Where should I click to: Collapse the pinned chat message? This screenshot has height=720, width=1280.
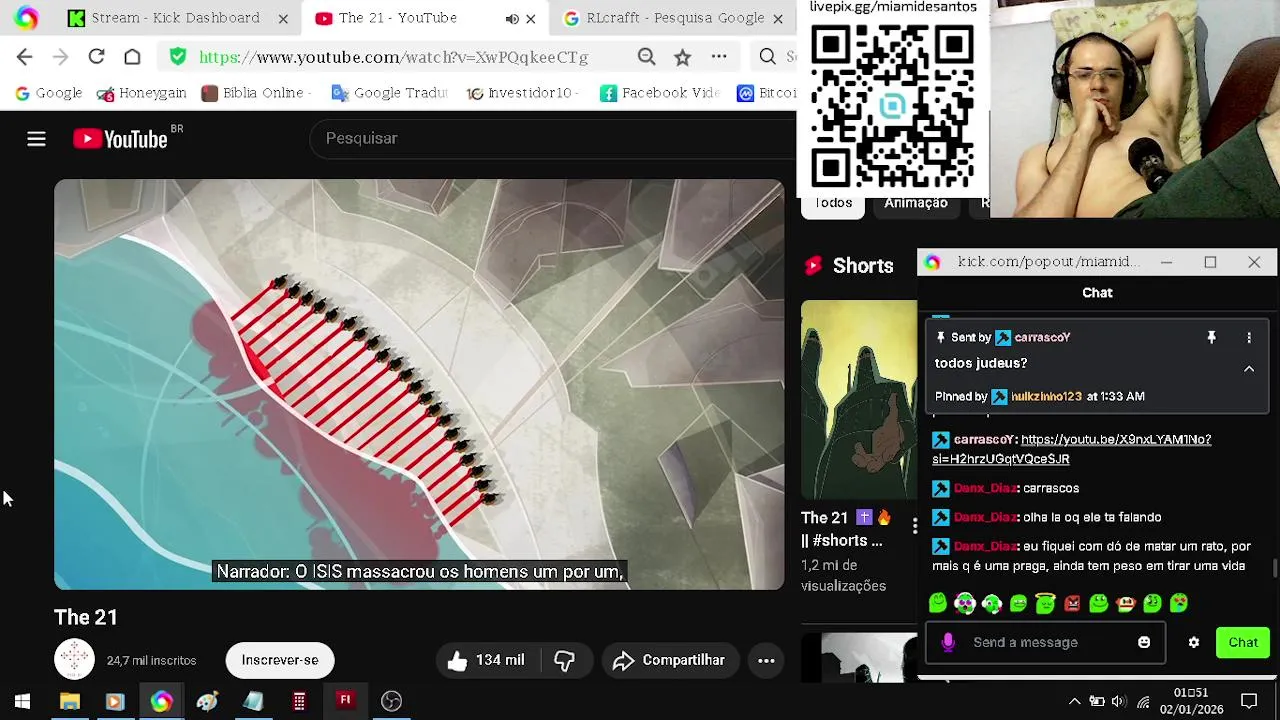pyautogui.click(x=1249, y=369)
